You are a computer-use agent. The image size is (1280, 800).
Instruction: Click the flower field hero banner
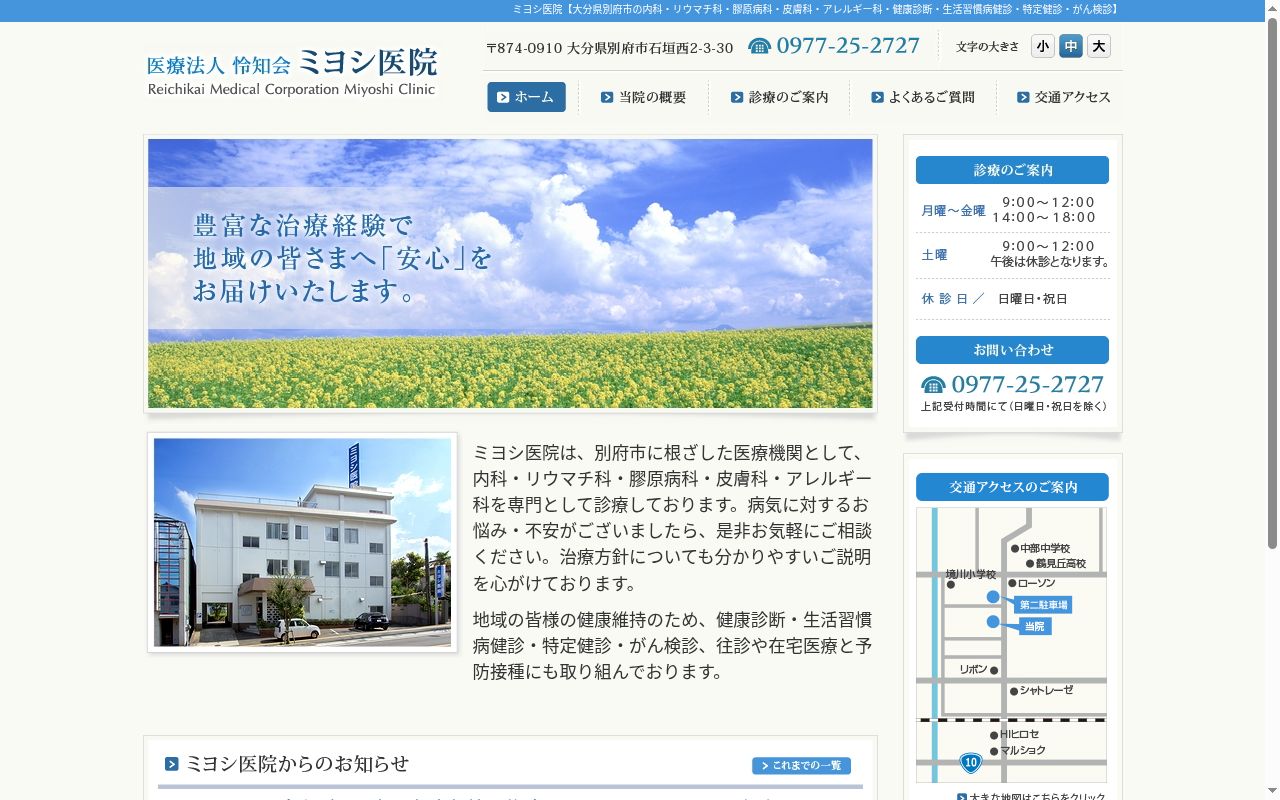[510, 273]
